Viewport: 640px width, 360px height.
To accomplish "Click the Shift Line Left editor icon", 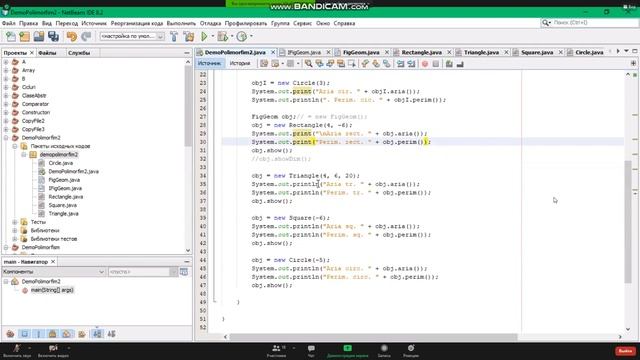I will click(x=400, y=64).
